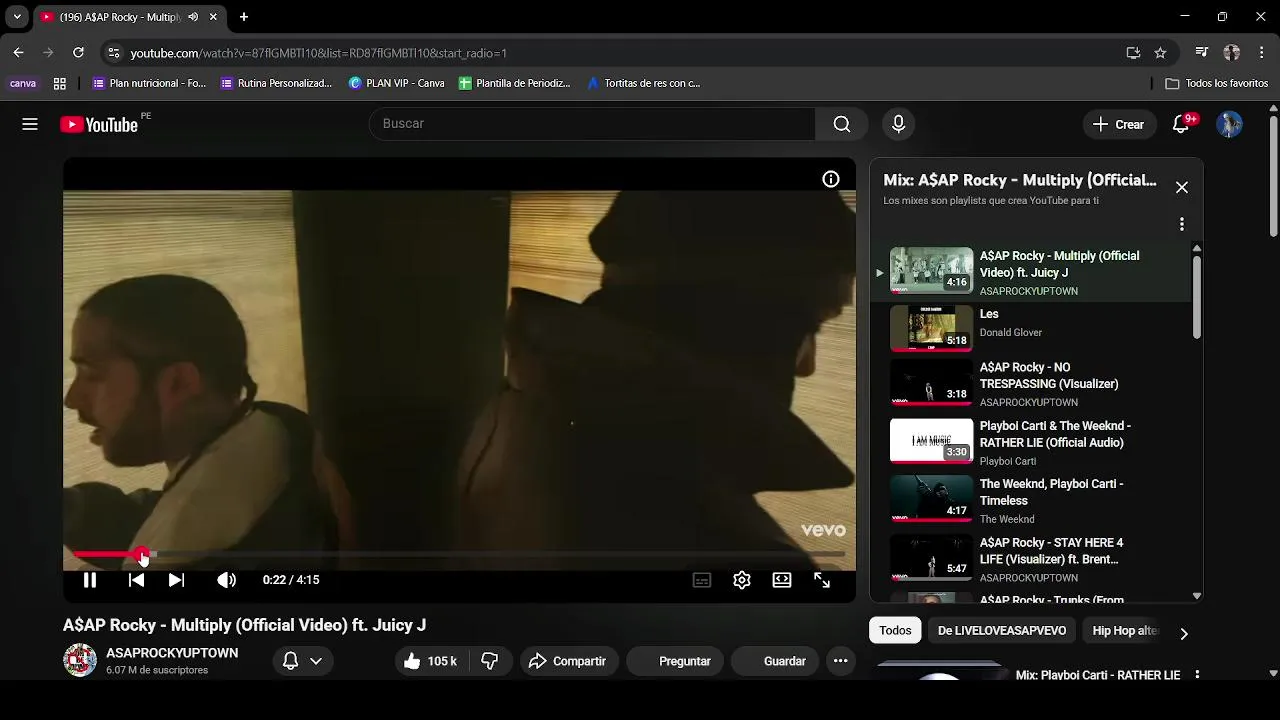Open Plan nutricional bookmark
This screenshot has height=720, width=1280.
pos(149,84)
